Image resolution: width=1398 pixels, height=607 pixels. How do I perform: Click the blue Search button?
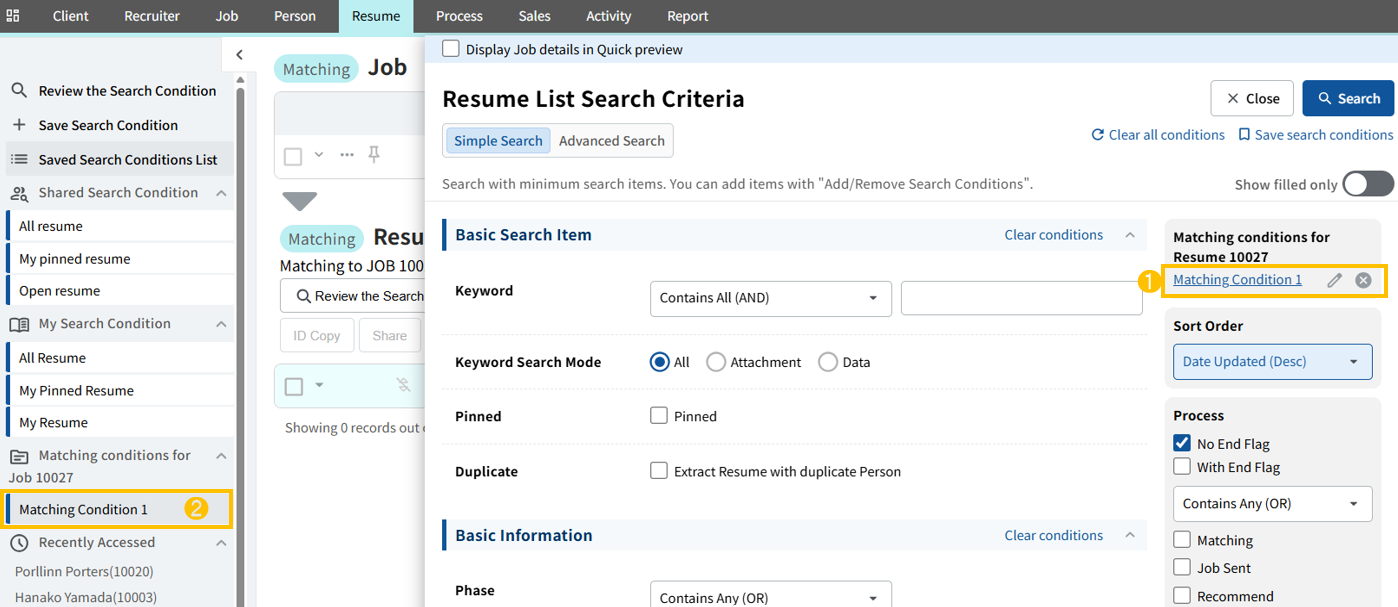pos(1348,98)
